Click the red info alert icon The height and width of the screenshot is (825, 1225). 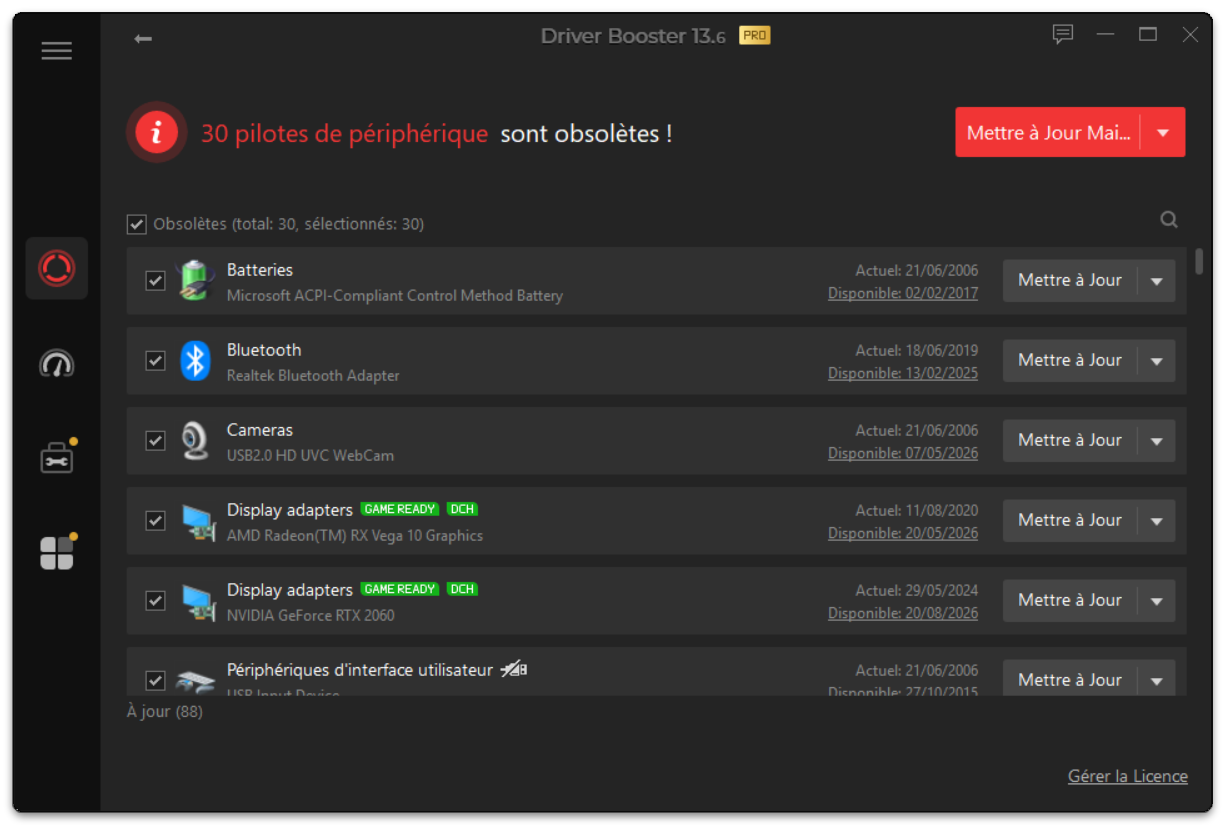point(156,132)
